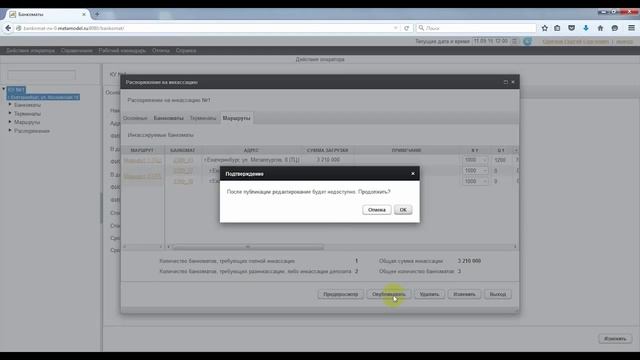Screen dimensions: 640x360
Task: Open a new browser tab with plus
Action: click(x=97, y=14)
